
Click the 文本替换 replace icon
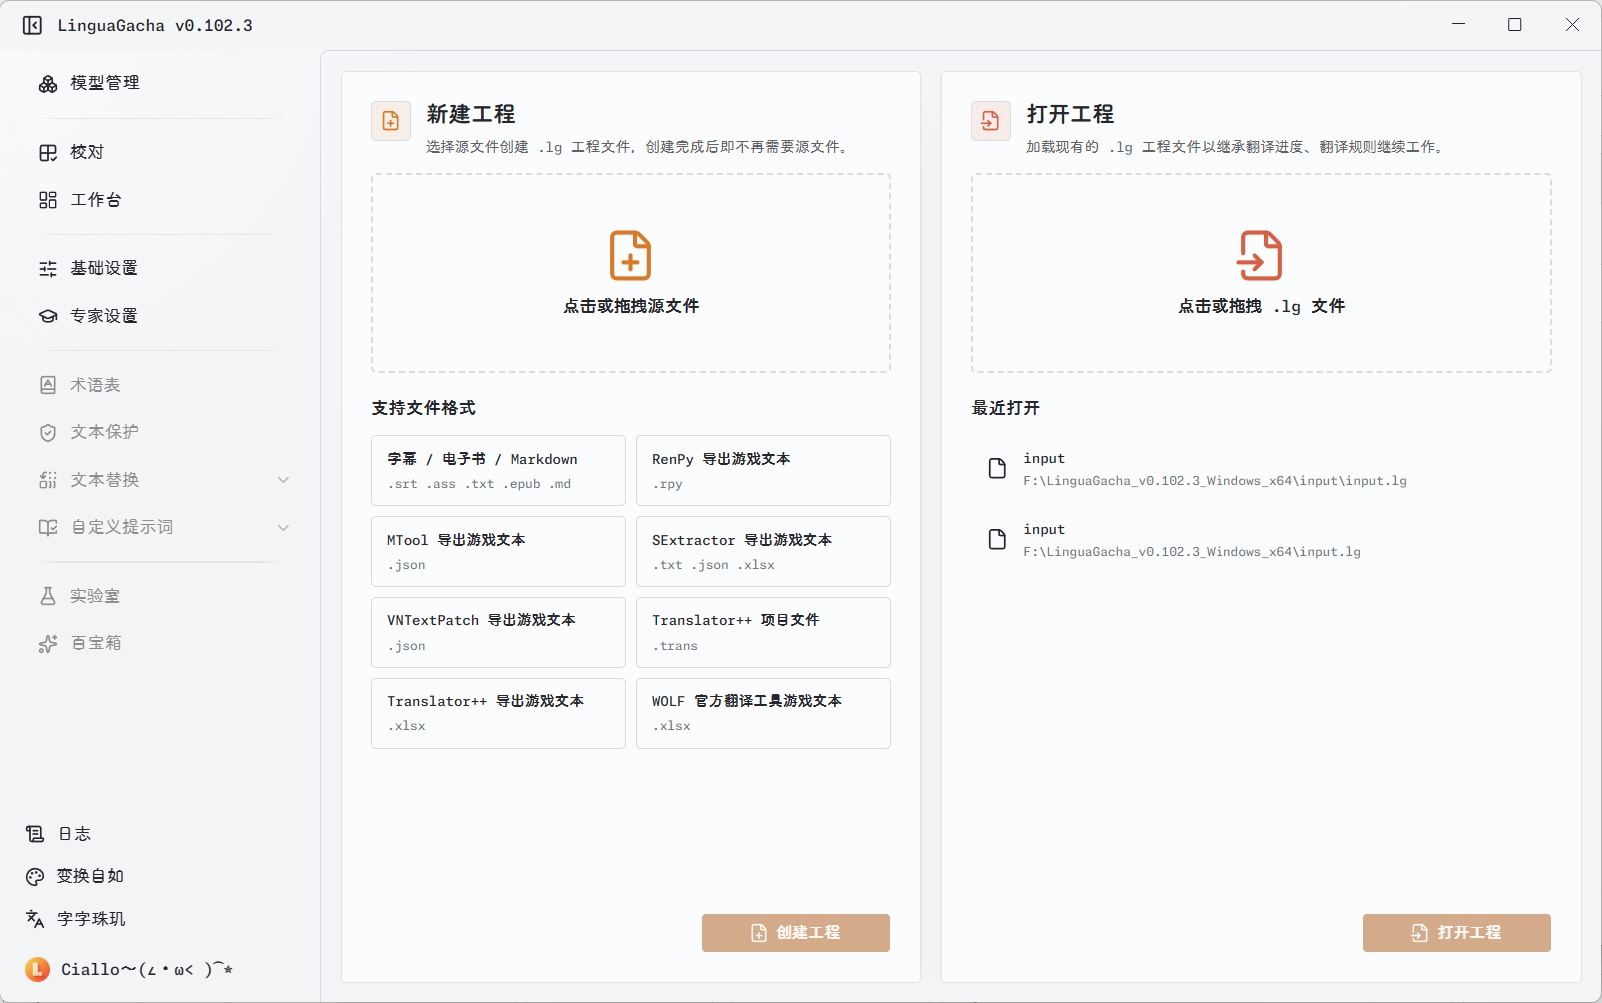coord(48,480)
